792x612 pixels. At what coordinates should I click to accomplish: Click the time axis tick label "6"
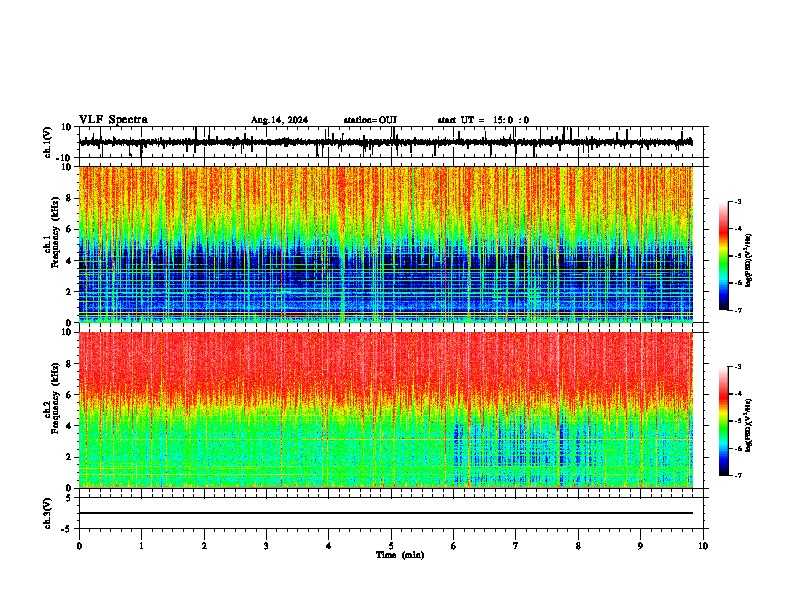click(453, 546)
